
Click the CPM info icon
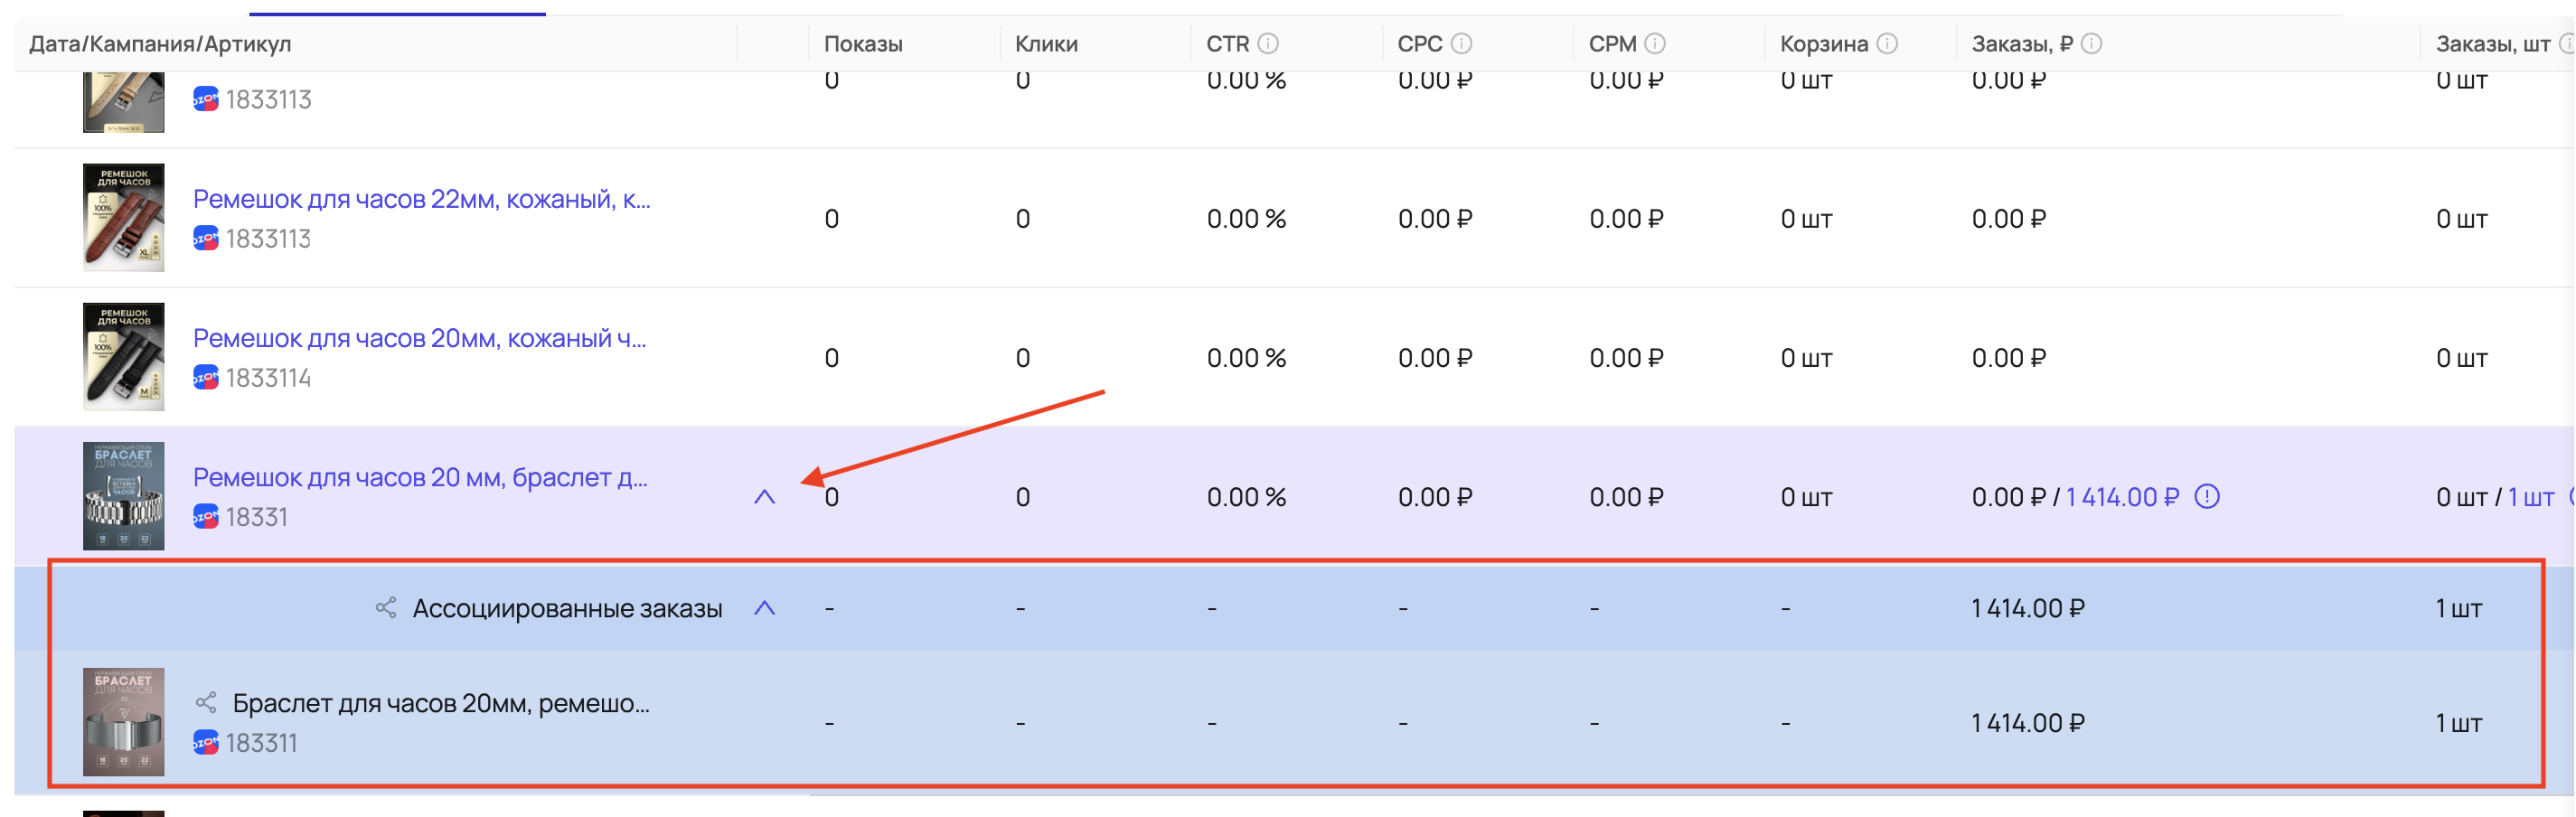tap(1655, 44)
